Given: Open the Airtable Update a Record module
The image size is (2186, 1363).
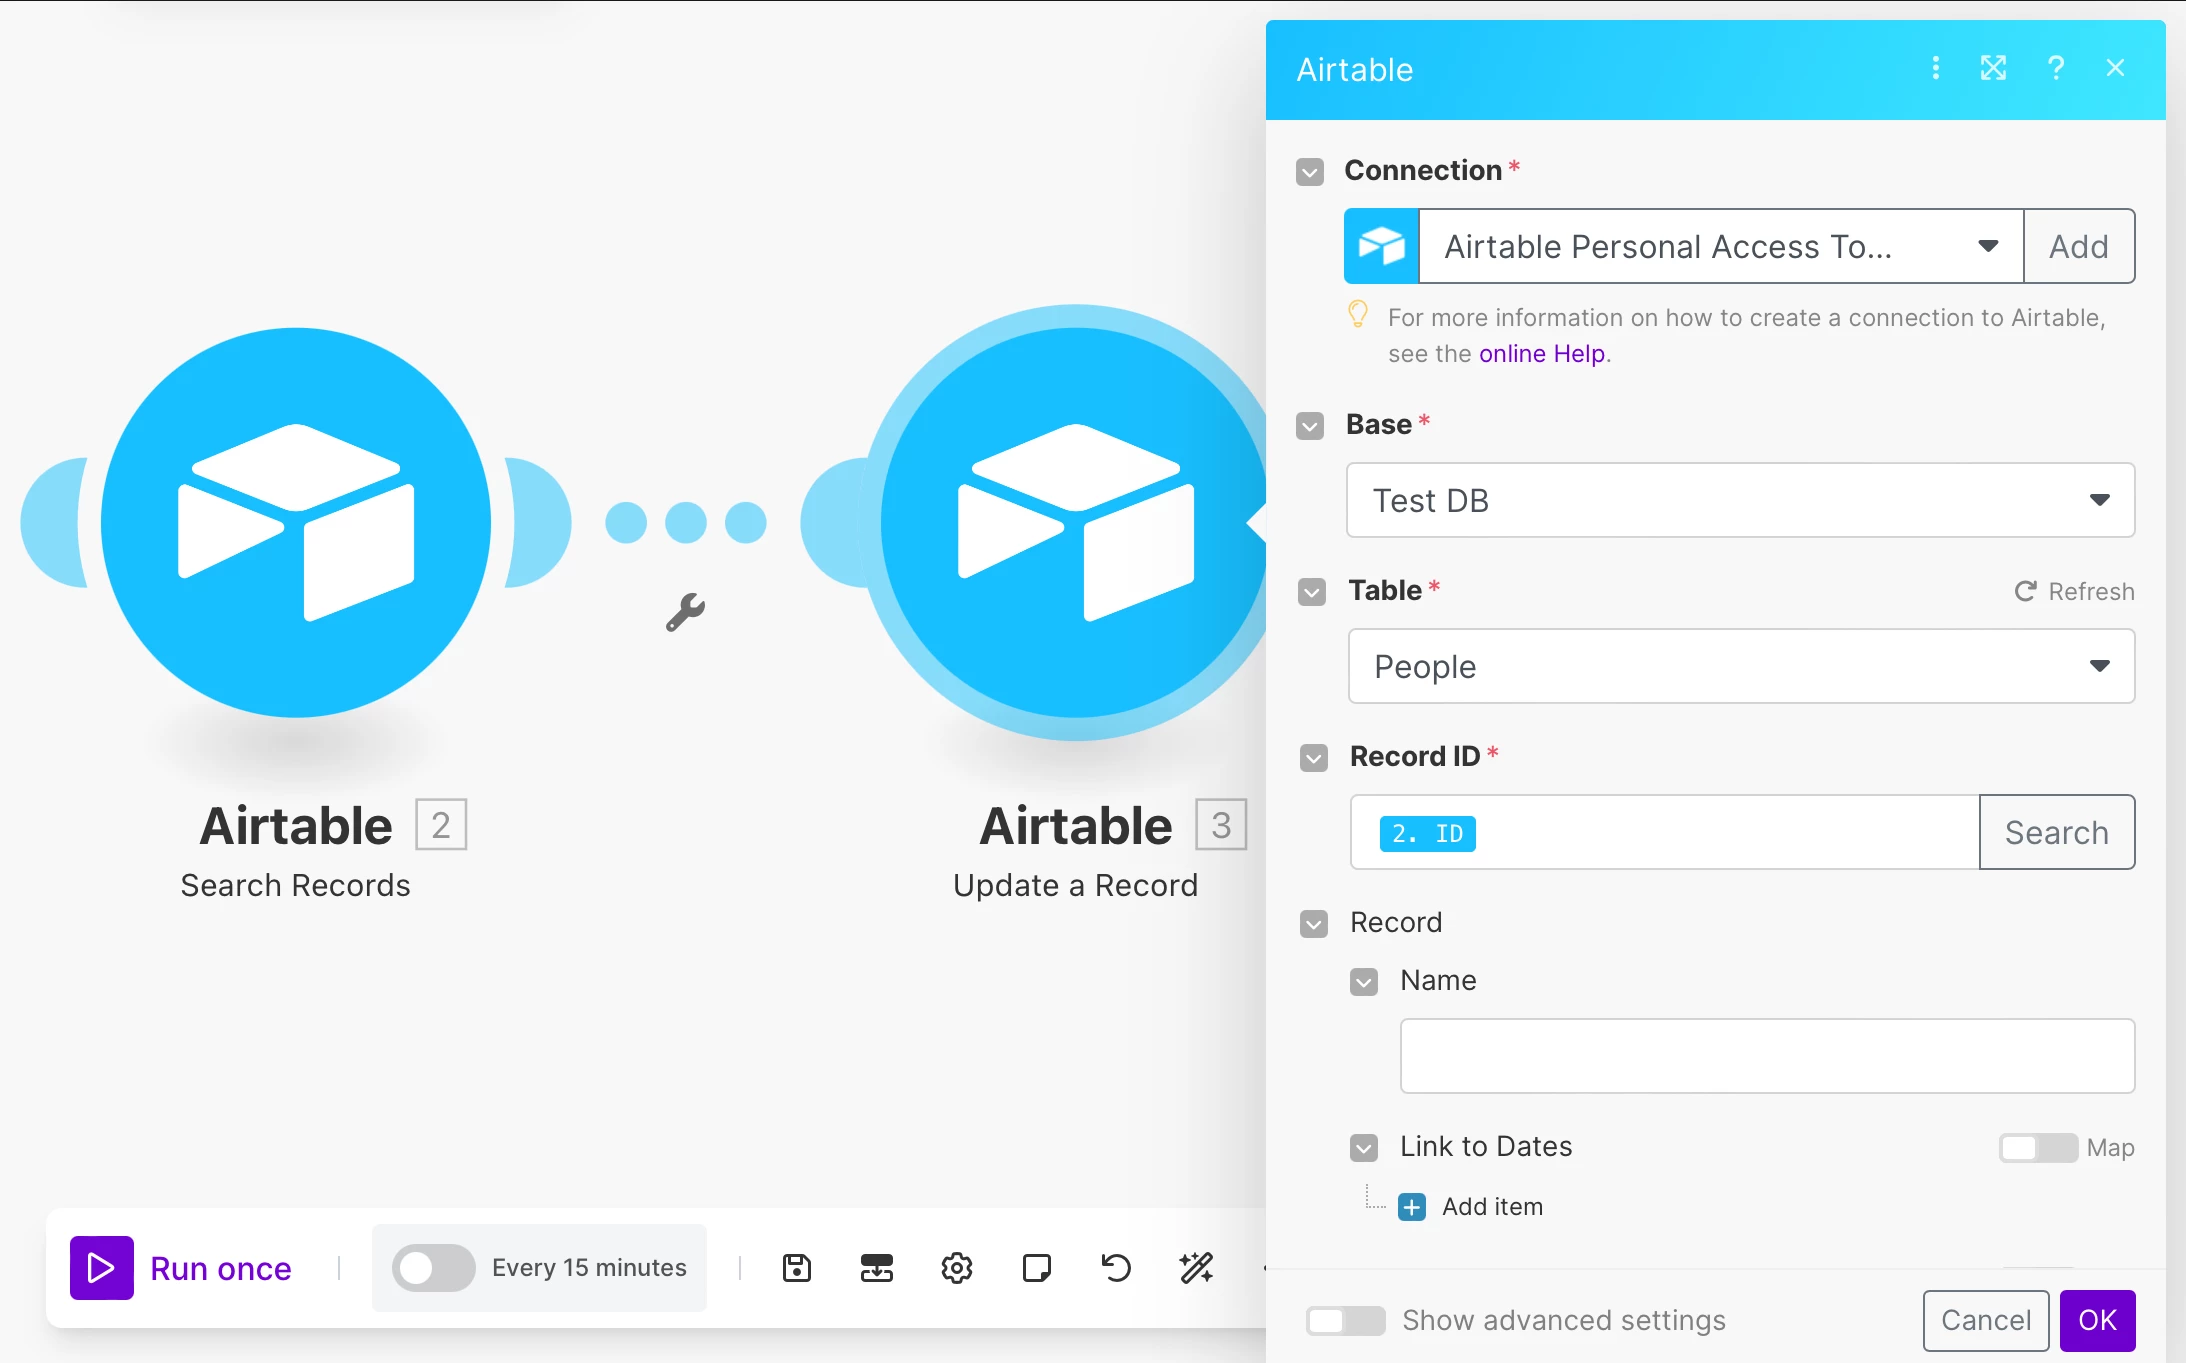Looking at the screenshot, I should [x=1075, y=522].
